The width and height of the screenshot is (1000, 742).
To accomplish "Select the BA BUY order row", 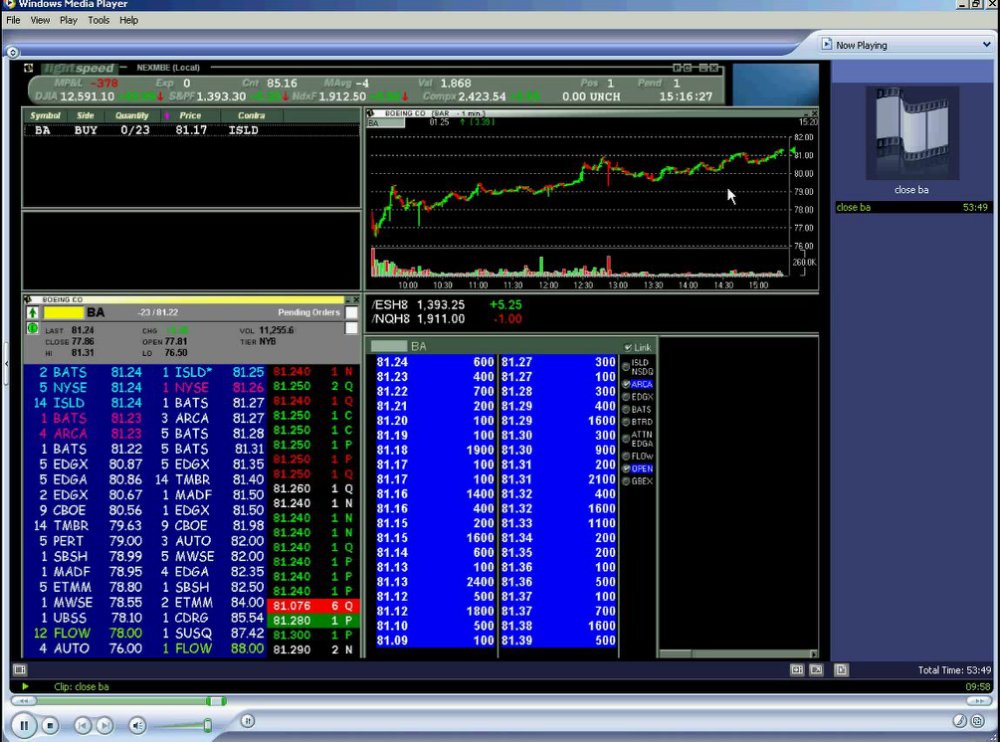I will coord(191,130).
